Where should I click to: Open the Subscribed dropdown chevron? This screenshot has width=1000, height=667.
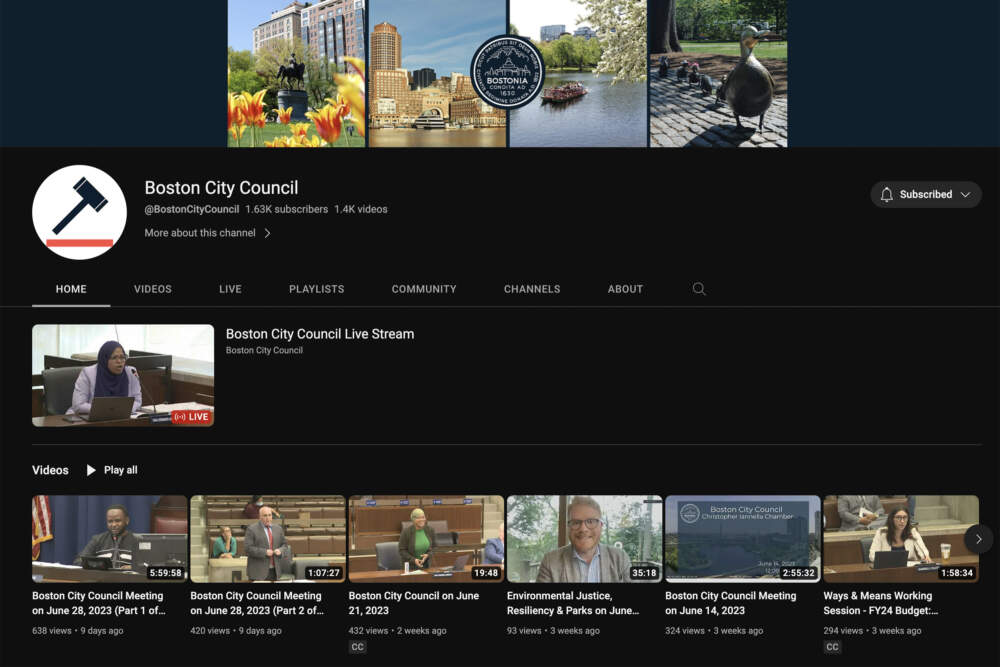click(966, 194)
